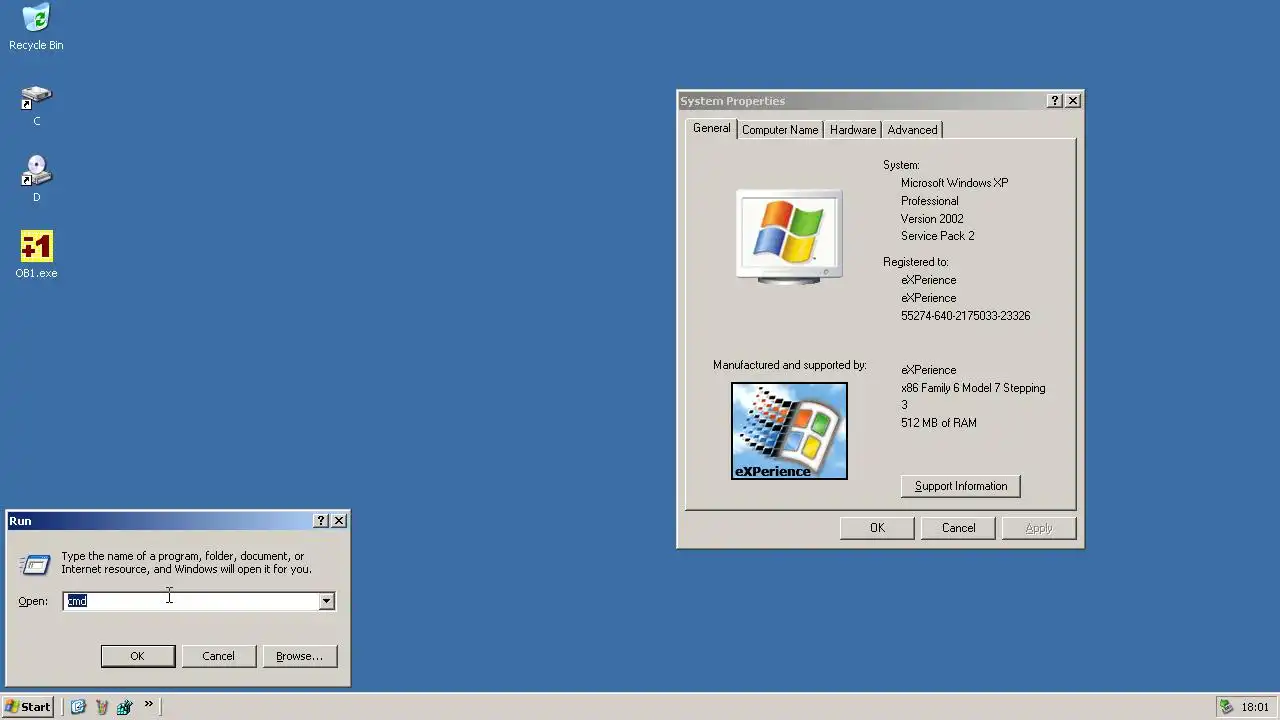
Task: Switch to the Advanced tab
Action: (912, 130)
